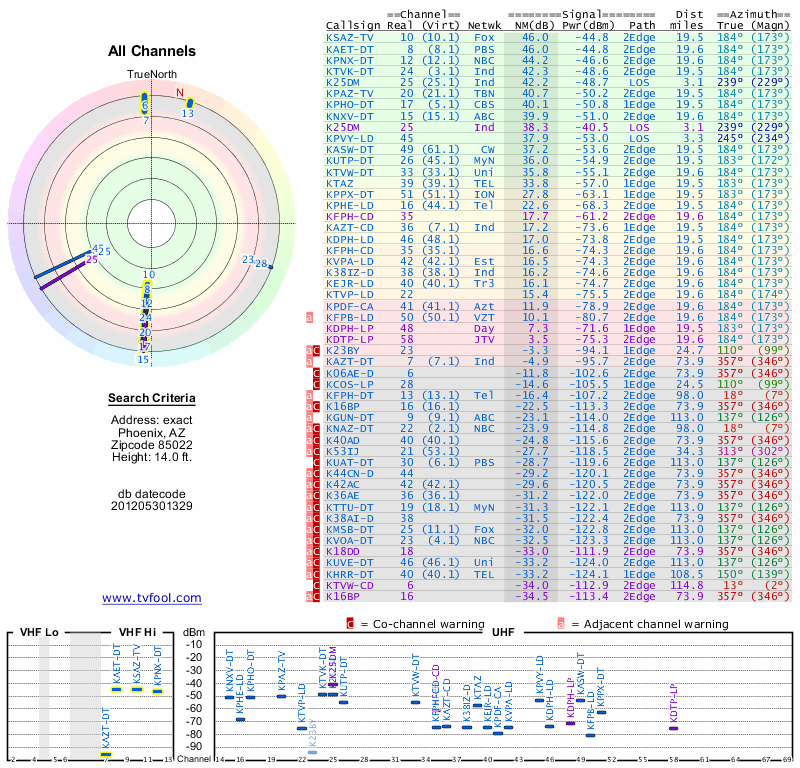Click the channel 28 dot on radar plot
Image resolution: width=800 pixels, height=768 pixels.
click(271, 267)
